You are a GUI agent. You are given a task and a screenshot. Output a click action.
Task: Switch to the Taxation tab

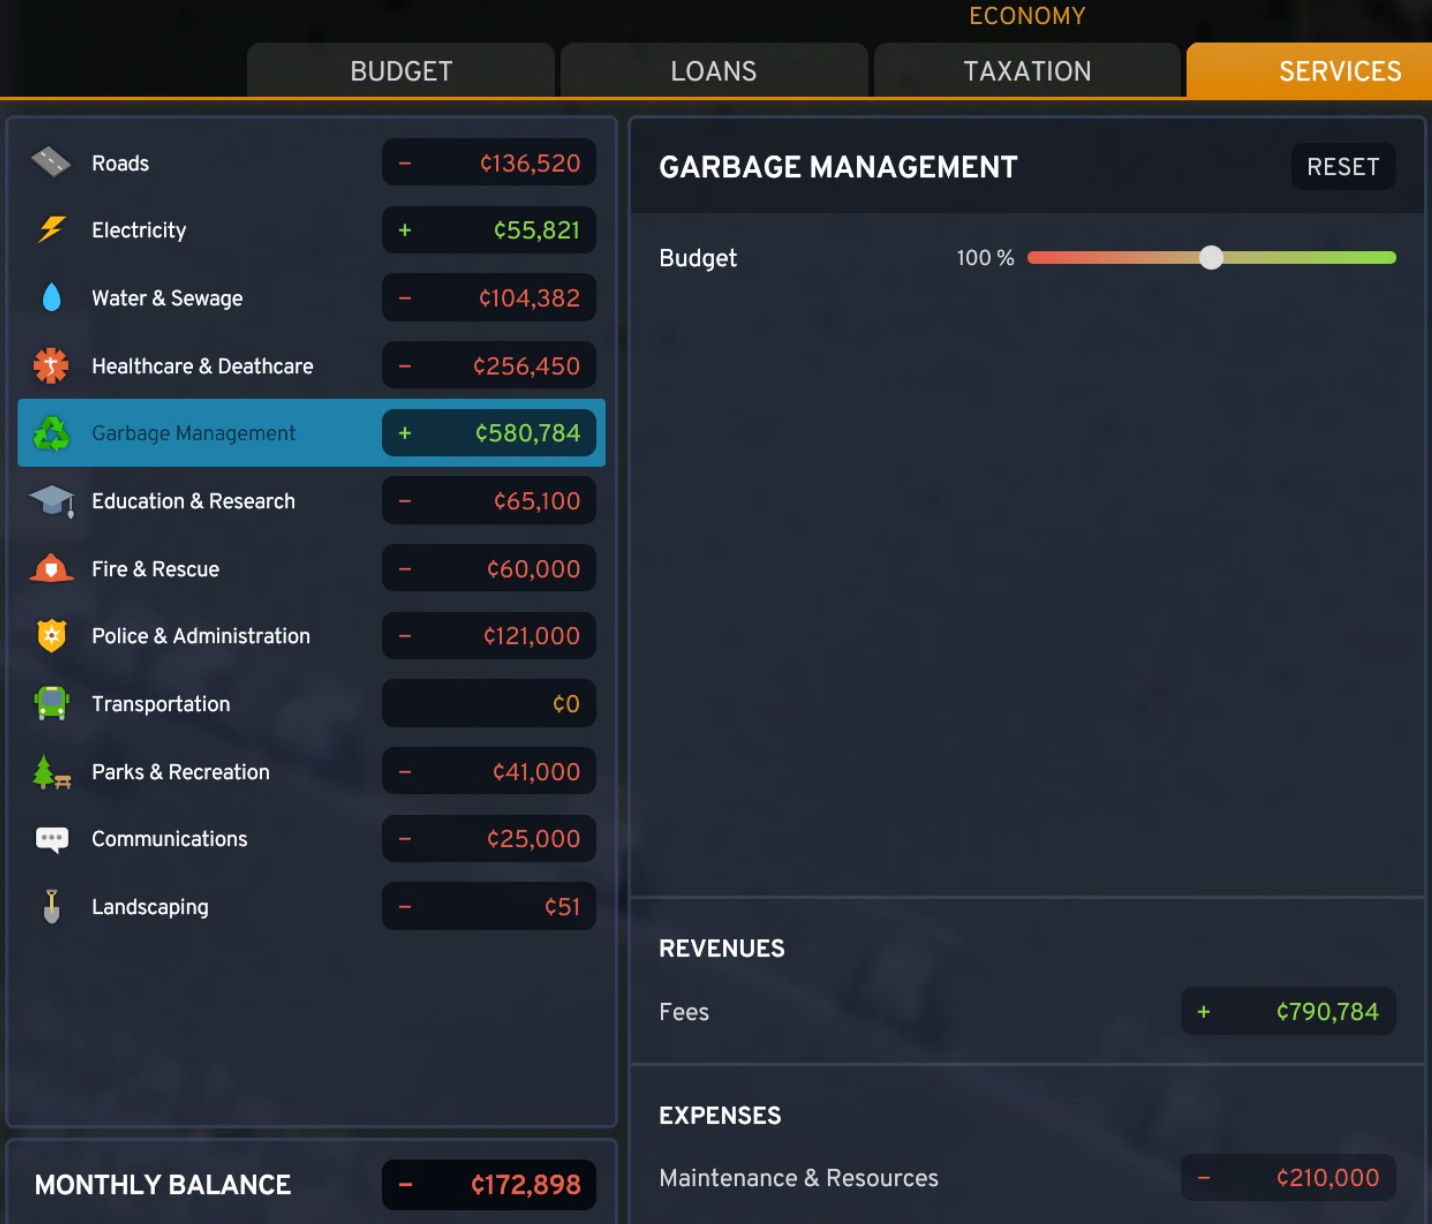[1027, 71]
